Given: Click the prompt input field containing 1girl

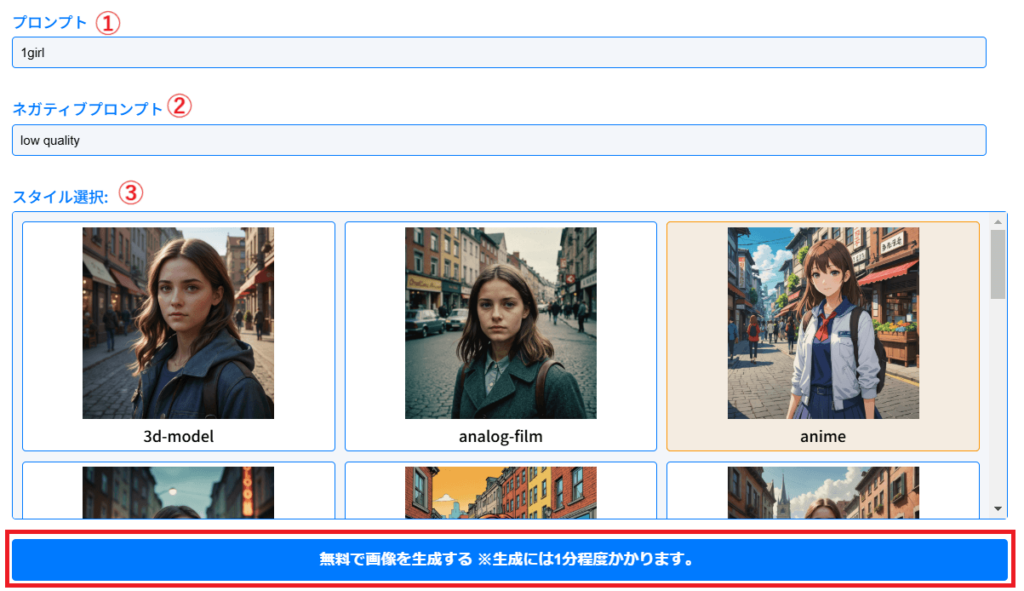Looking at the screenshot, I should click(499, 52).
